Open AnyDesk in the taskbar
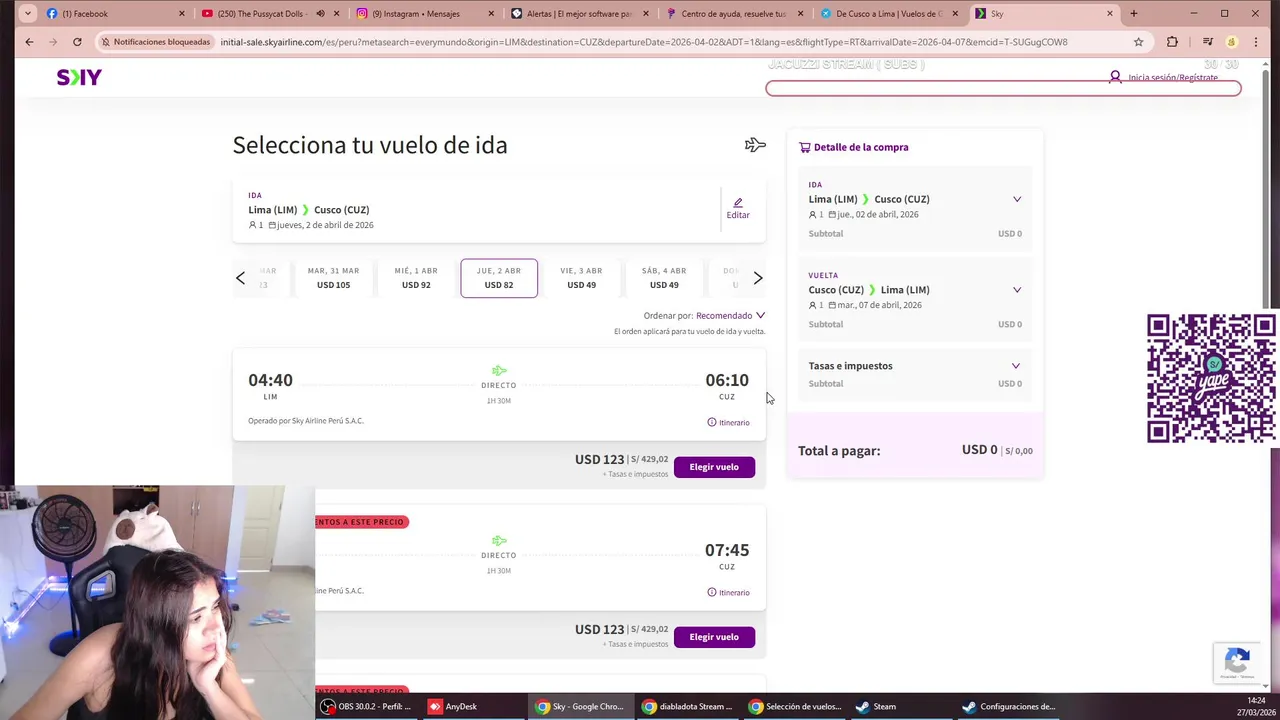This screenshot has width=1280, height=720. pos(453,706)
